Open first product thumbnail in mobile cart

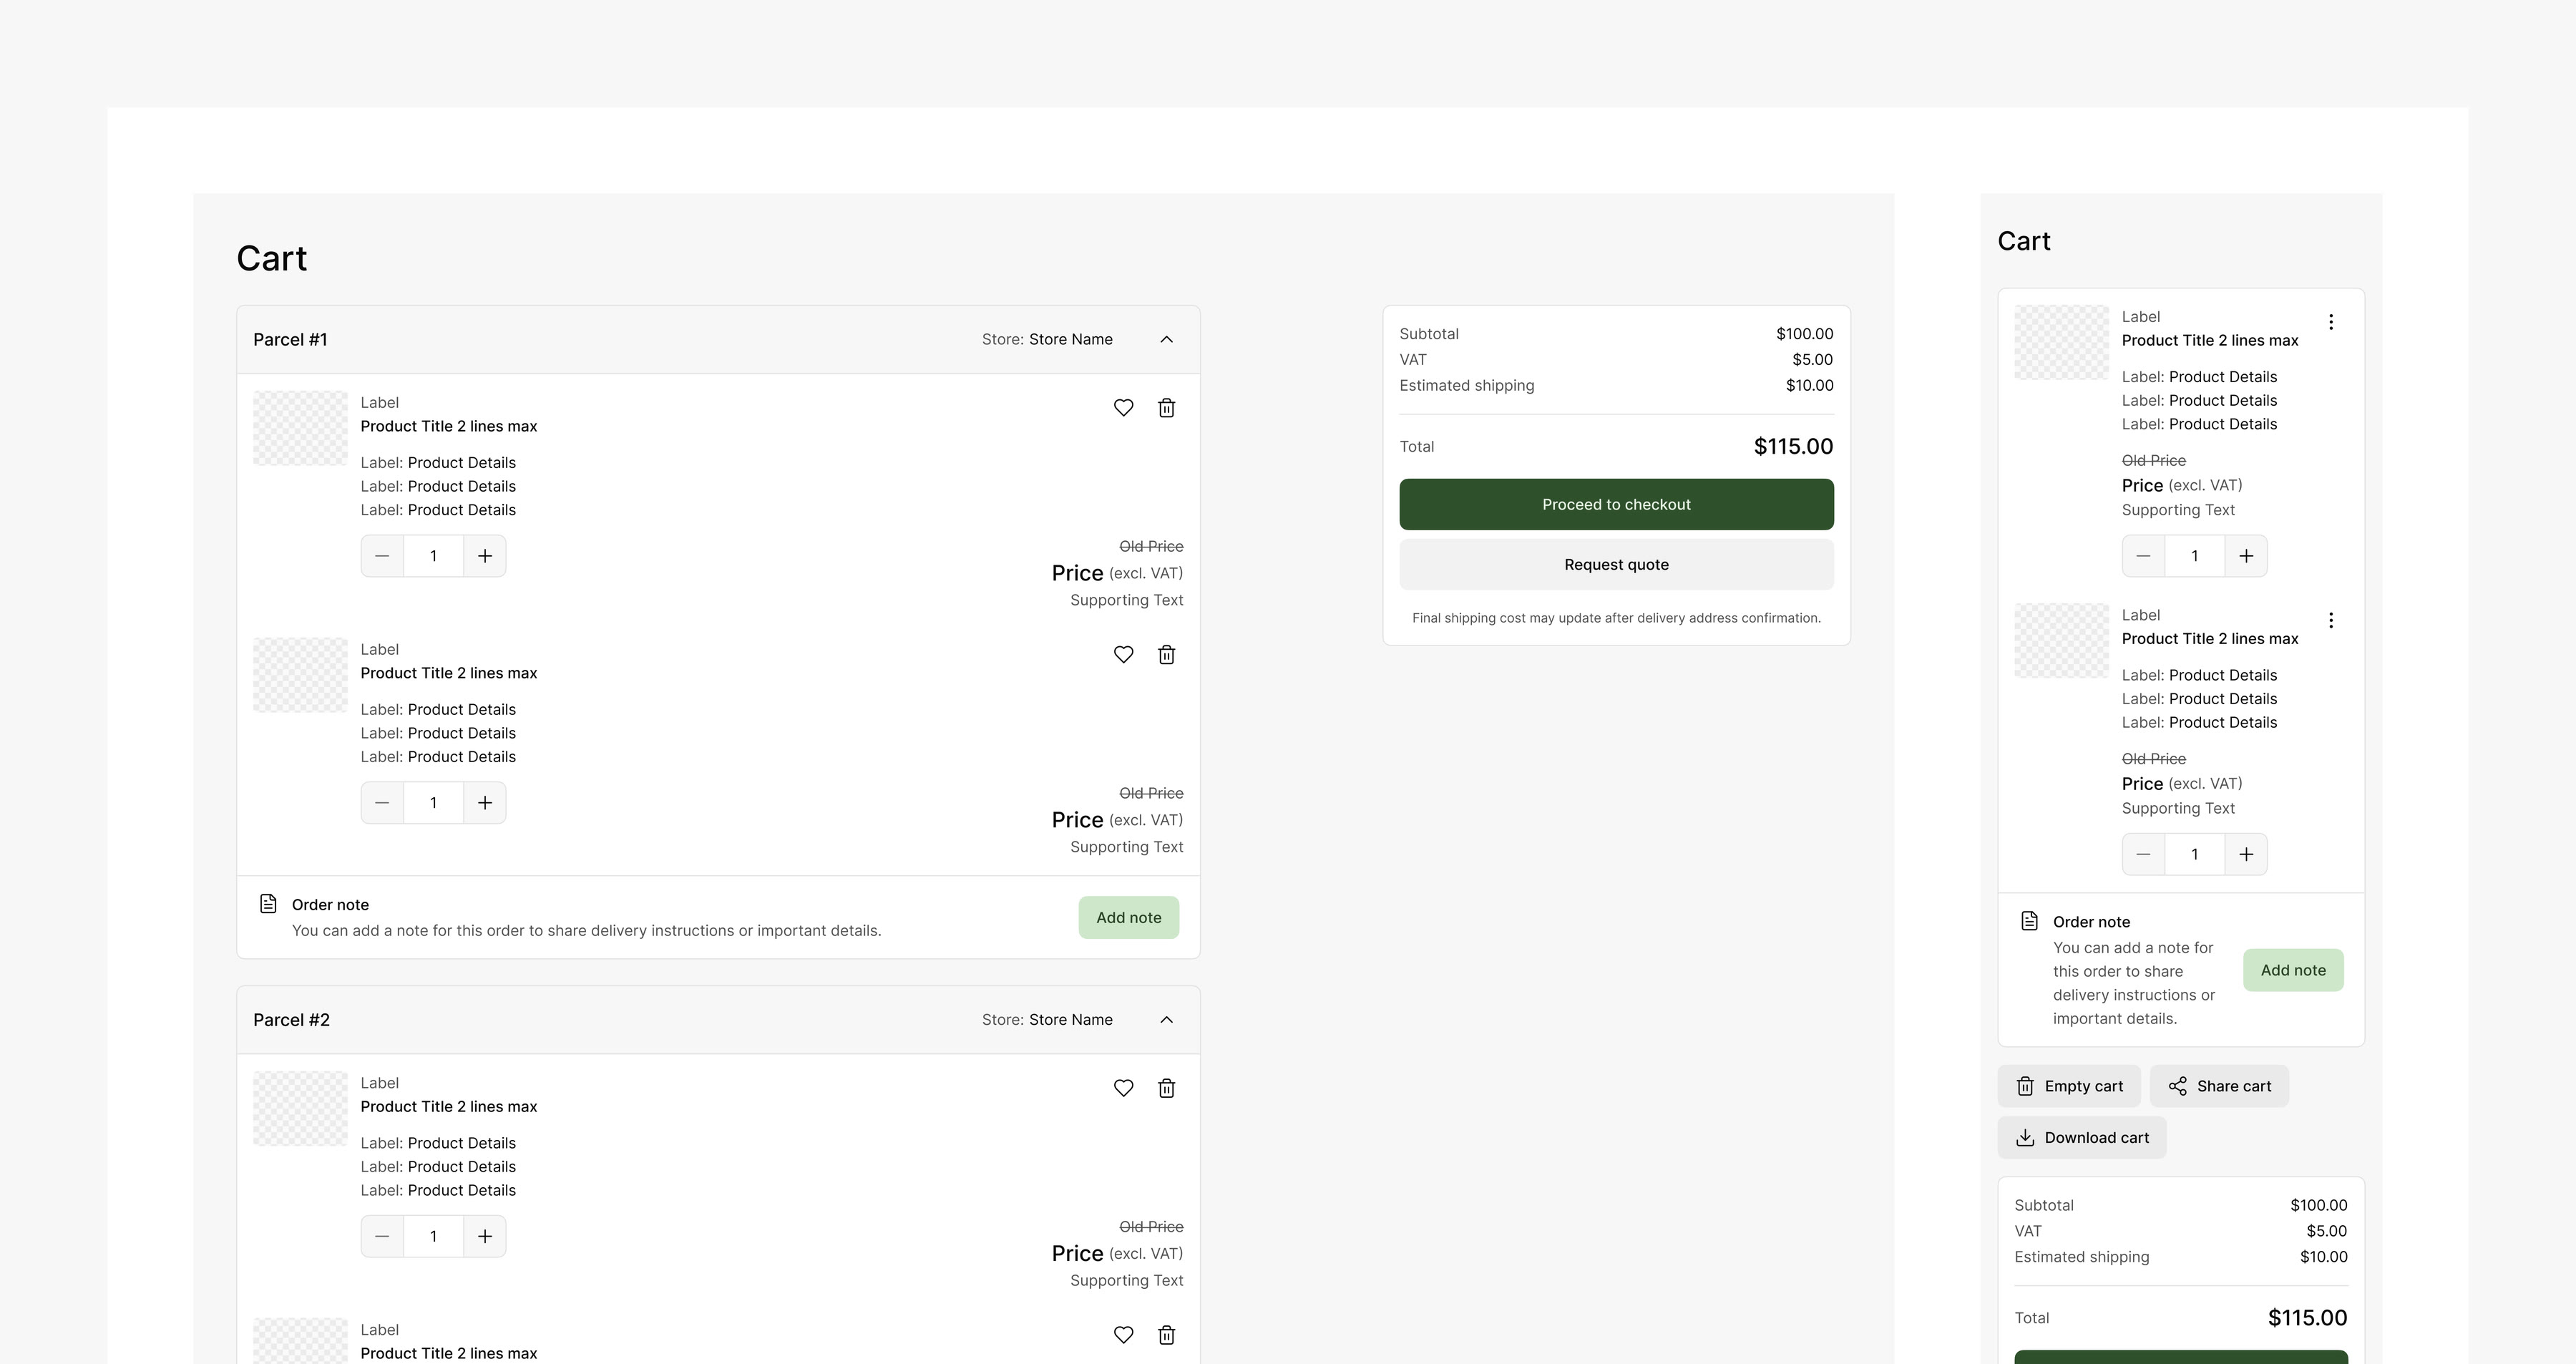(x=2061, y=342)
